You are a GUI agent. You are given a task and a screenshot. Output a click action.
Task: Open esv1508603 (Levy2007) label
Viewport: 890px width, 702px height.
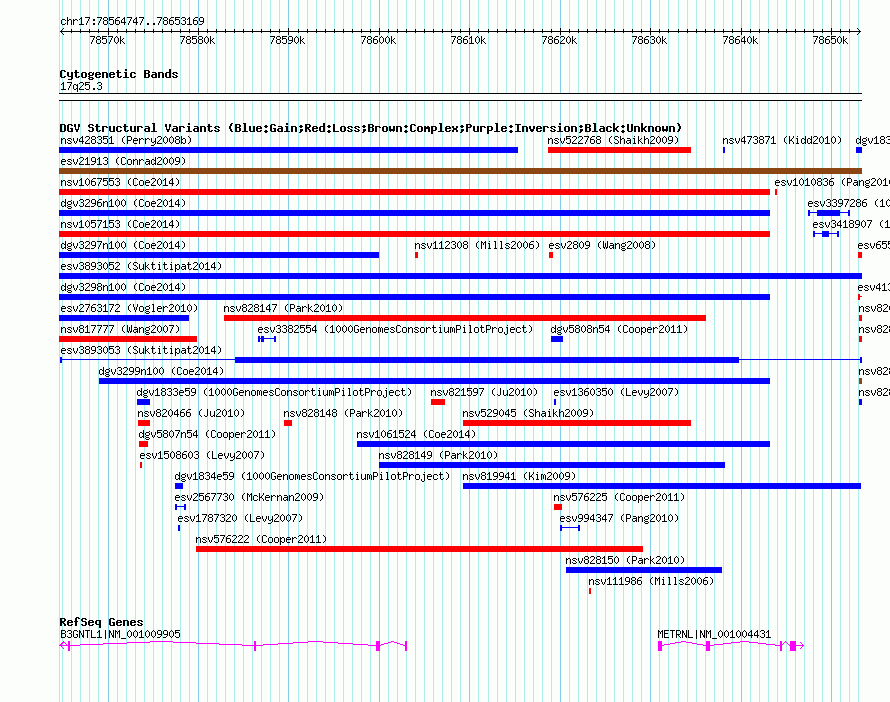(202, 455)
